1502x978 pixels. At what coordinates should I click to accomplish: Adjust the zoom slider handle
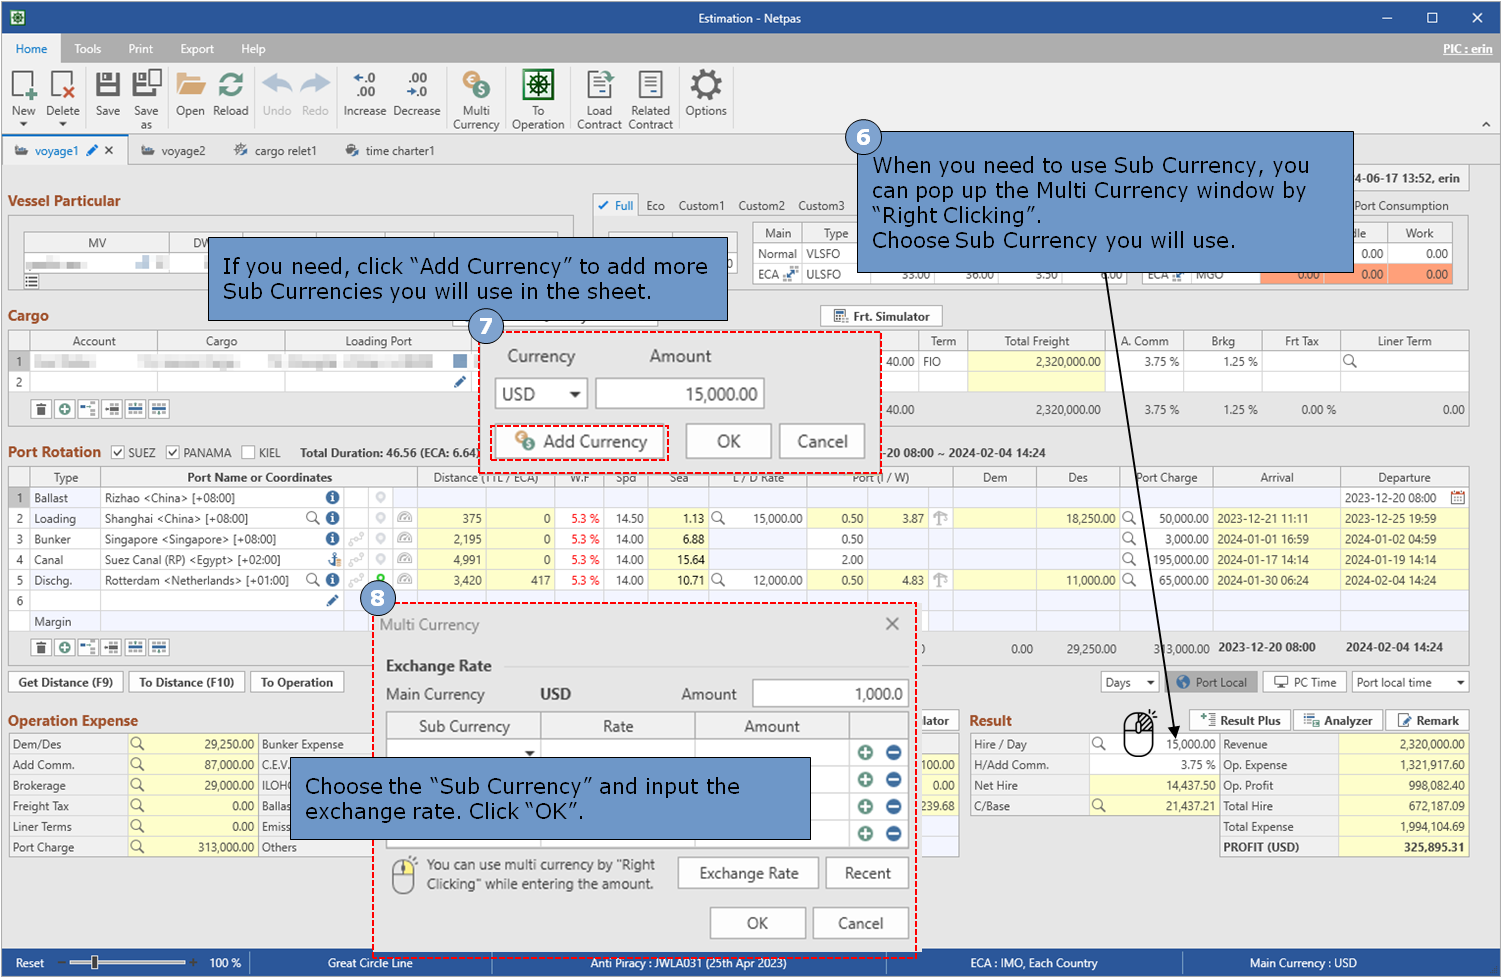(95, 962)
